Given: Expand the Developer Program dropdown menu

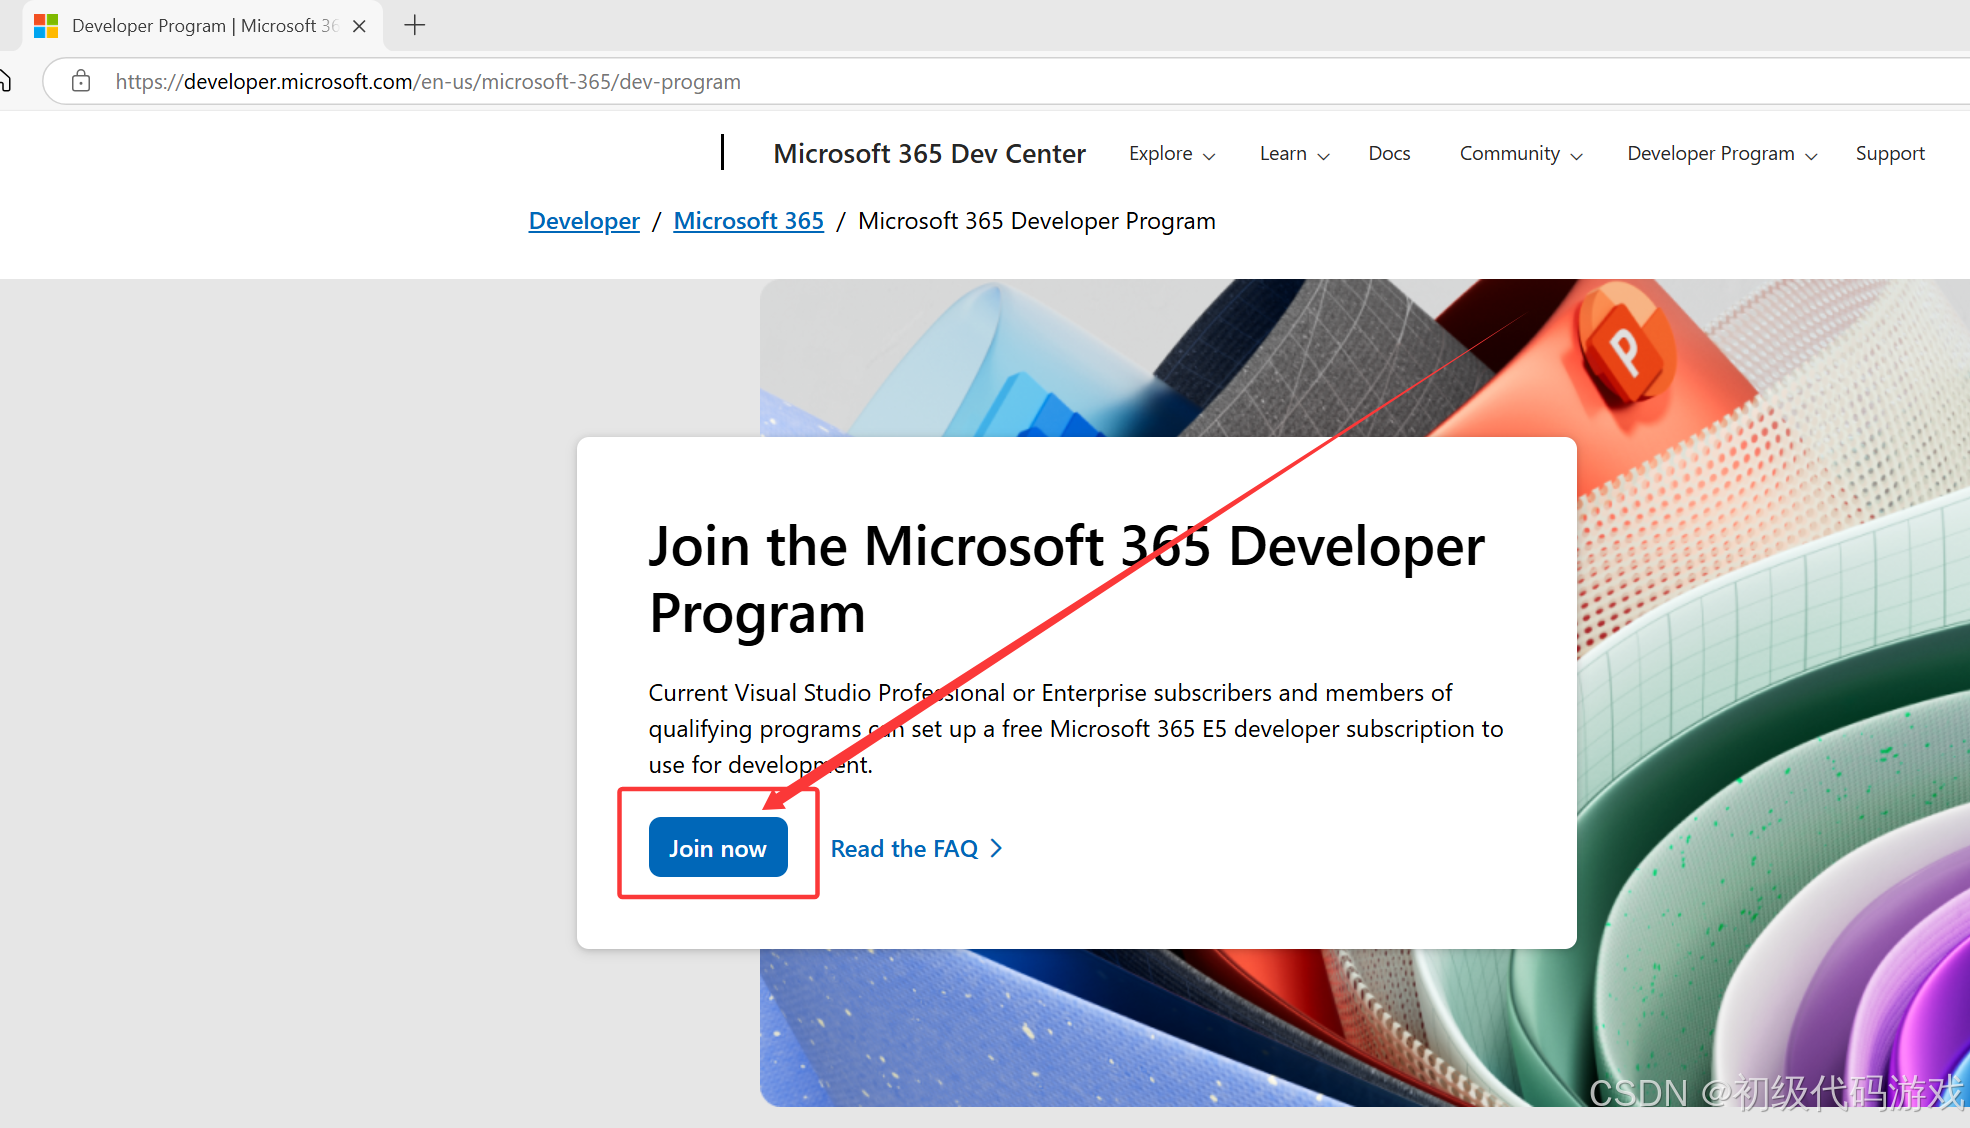Looking at the screenshot, I should pyautogui.click(x=1721, y=154).
